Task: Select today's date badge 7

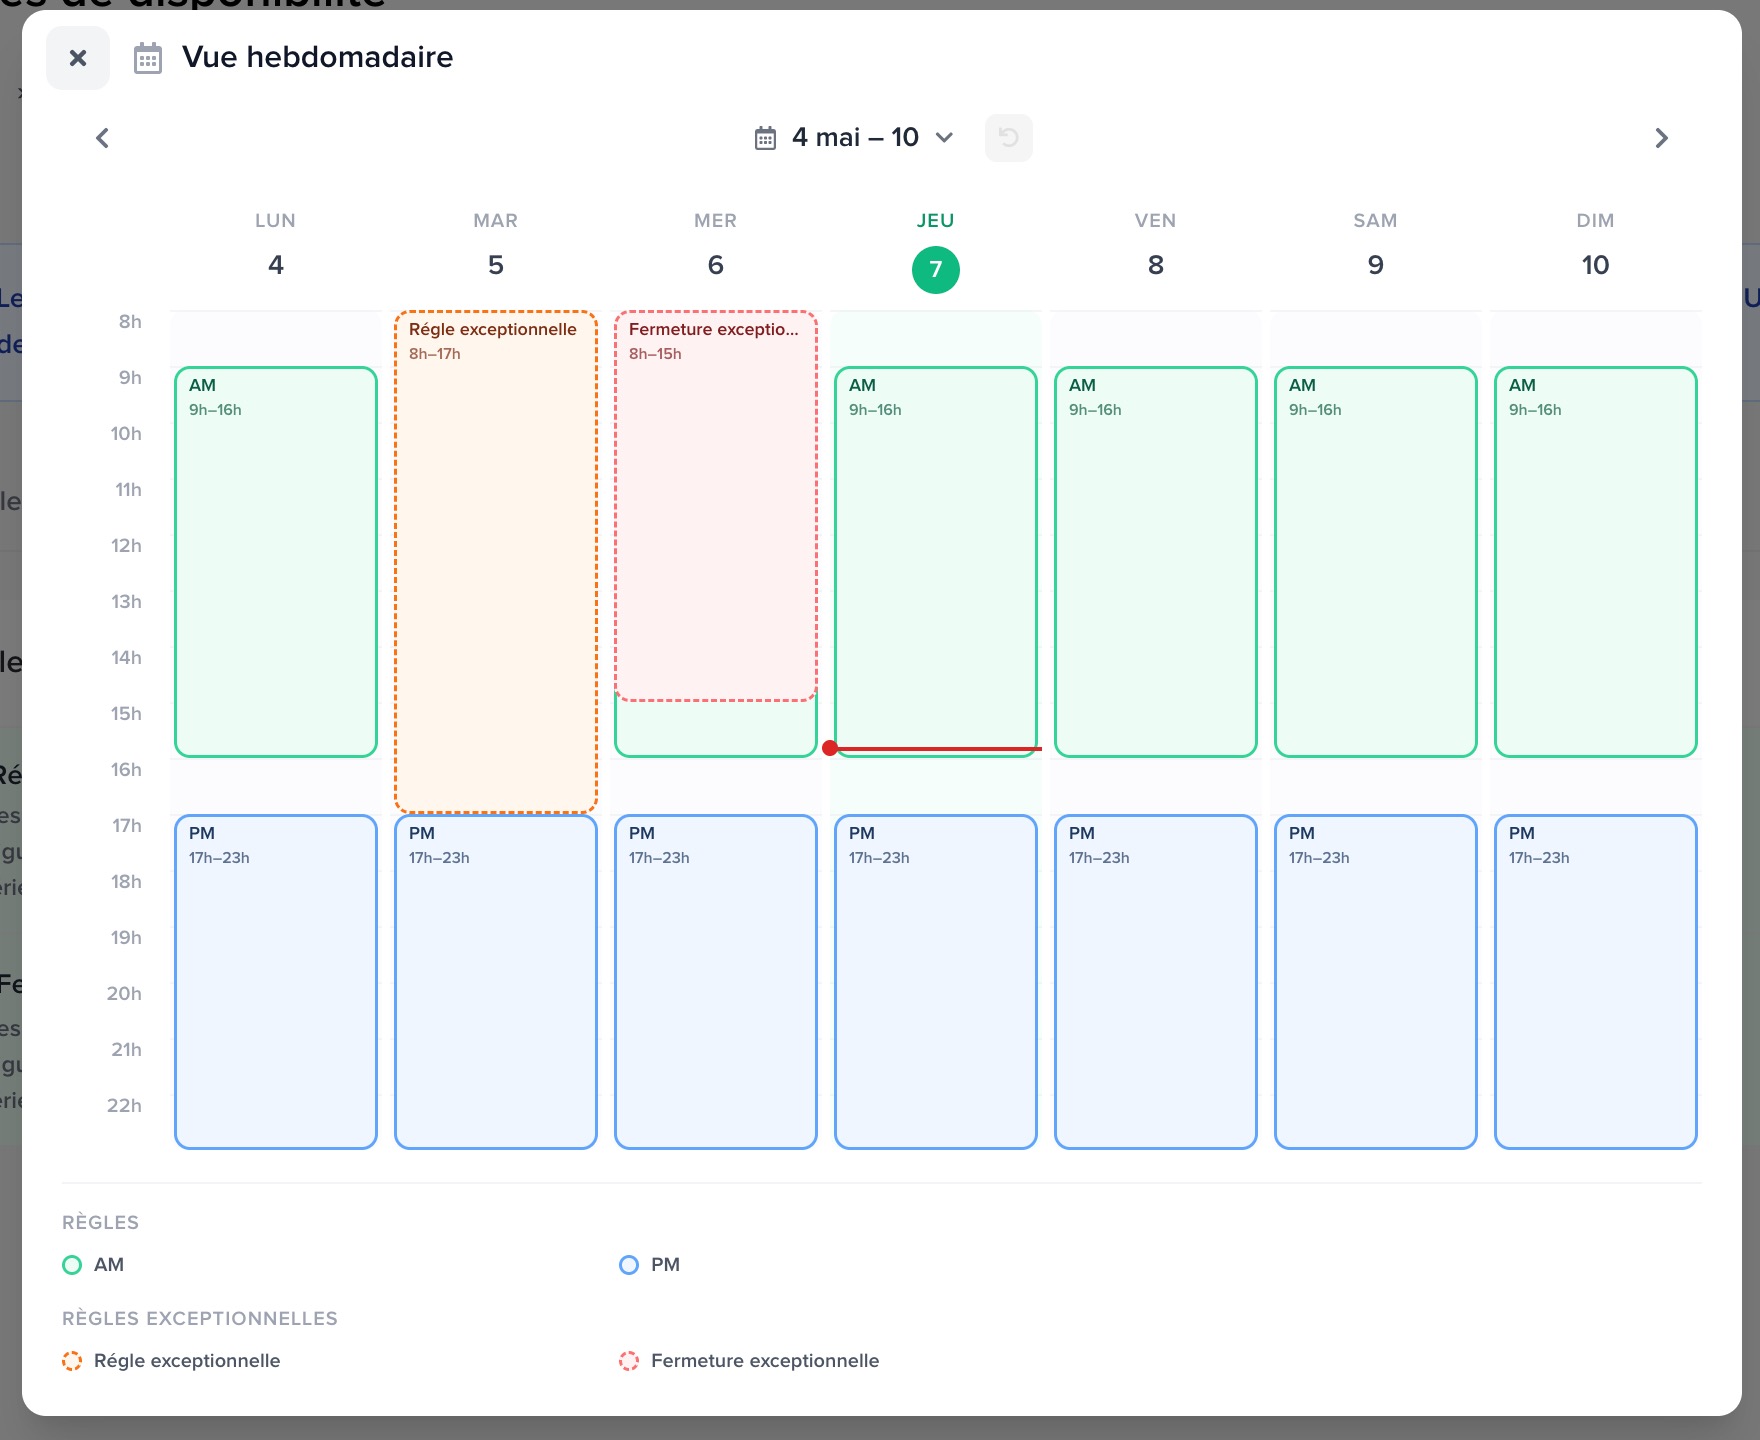Action: (936, 269)
